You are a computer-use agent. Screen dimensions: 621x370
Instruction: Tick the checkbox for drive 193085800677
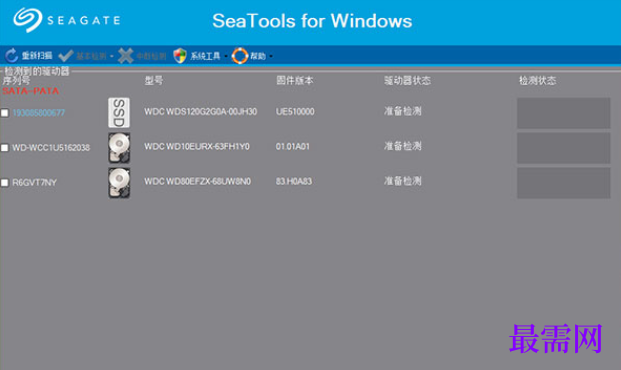tap(5, 113)
